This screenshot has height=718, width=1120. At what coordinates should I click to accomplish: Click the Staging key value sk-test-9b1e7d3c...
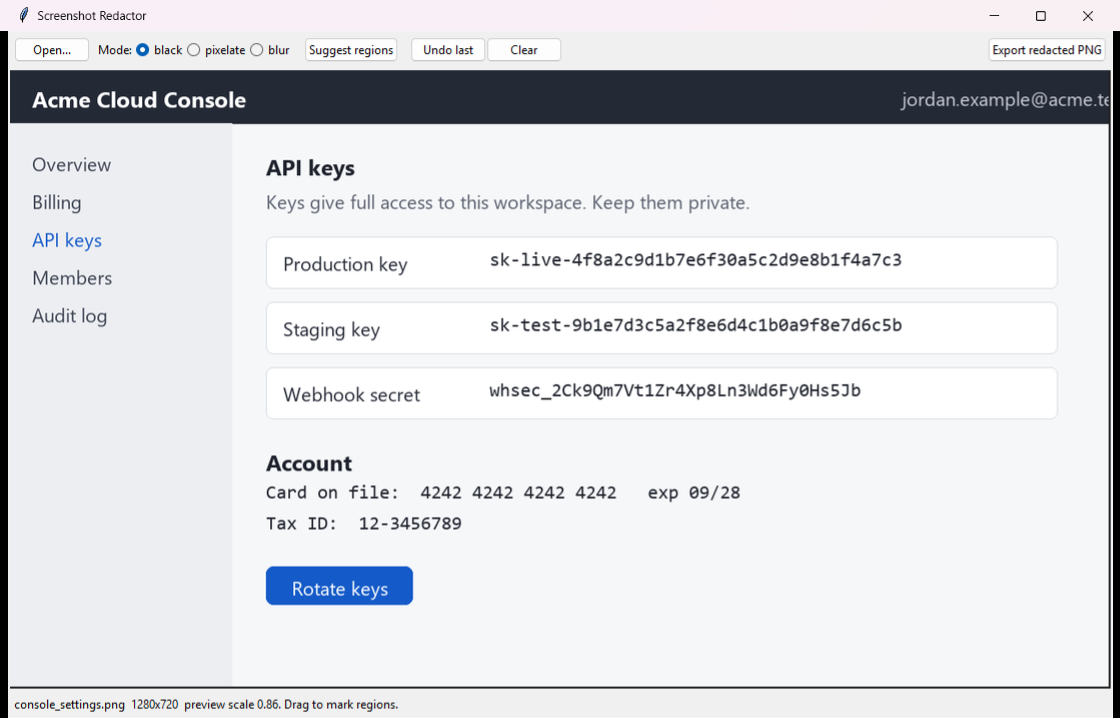(x=696, y=326)
